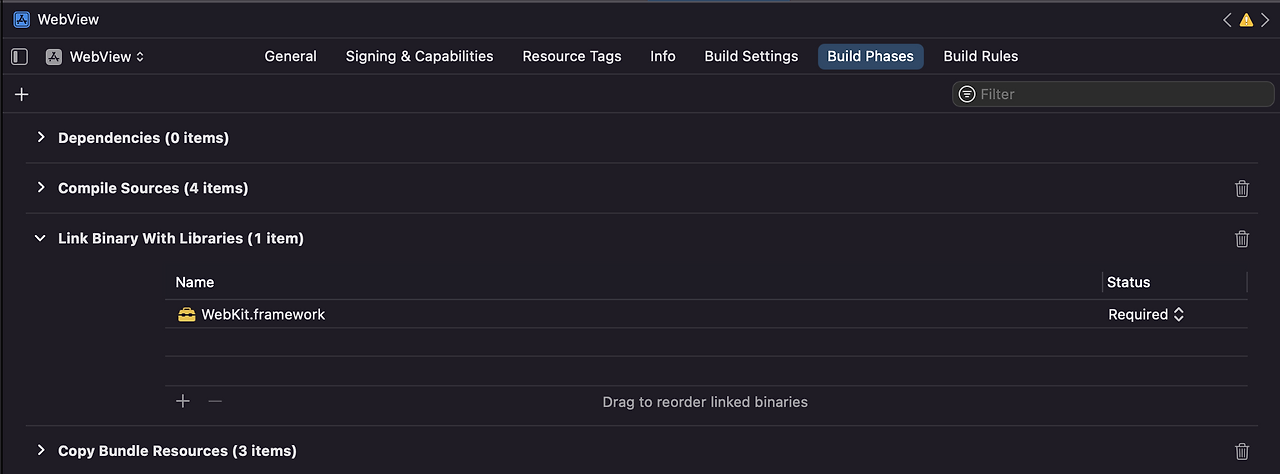Switch to the General tab
Viewport: 1280px width, 474px height.
tap(290, 57)
